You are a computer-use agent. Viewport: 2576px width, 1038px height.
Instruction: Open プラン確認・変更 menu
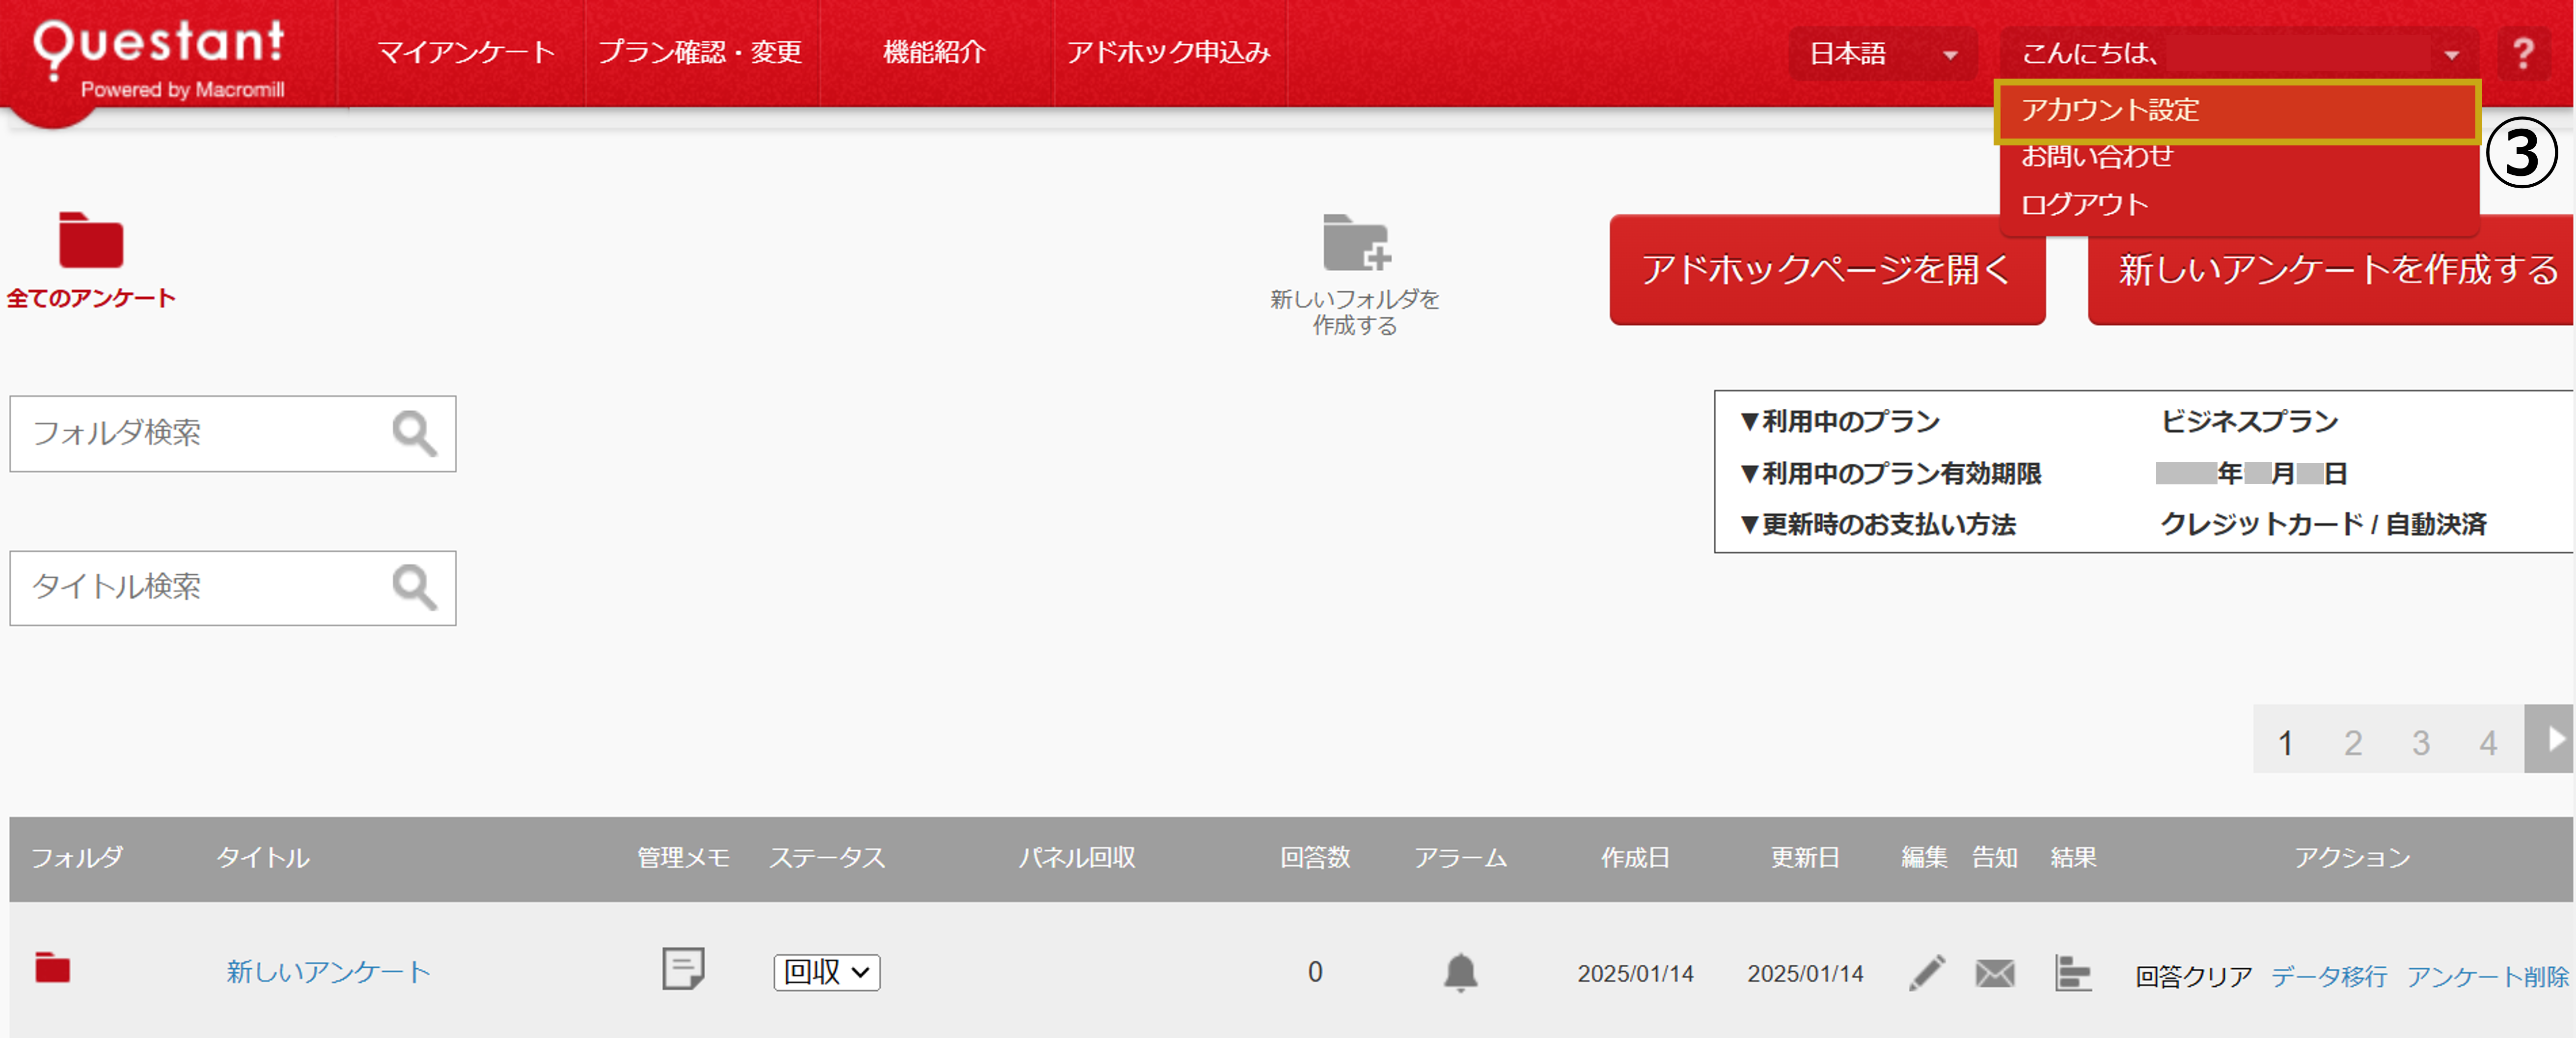pyautogui.click(x=700, y=52)
